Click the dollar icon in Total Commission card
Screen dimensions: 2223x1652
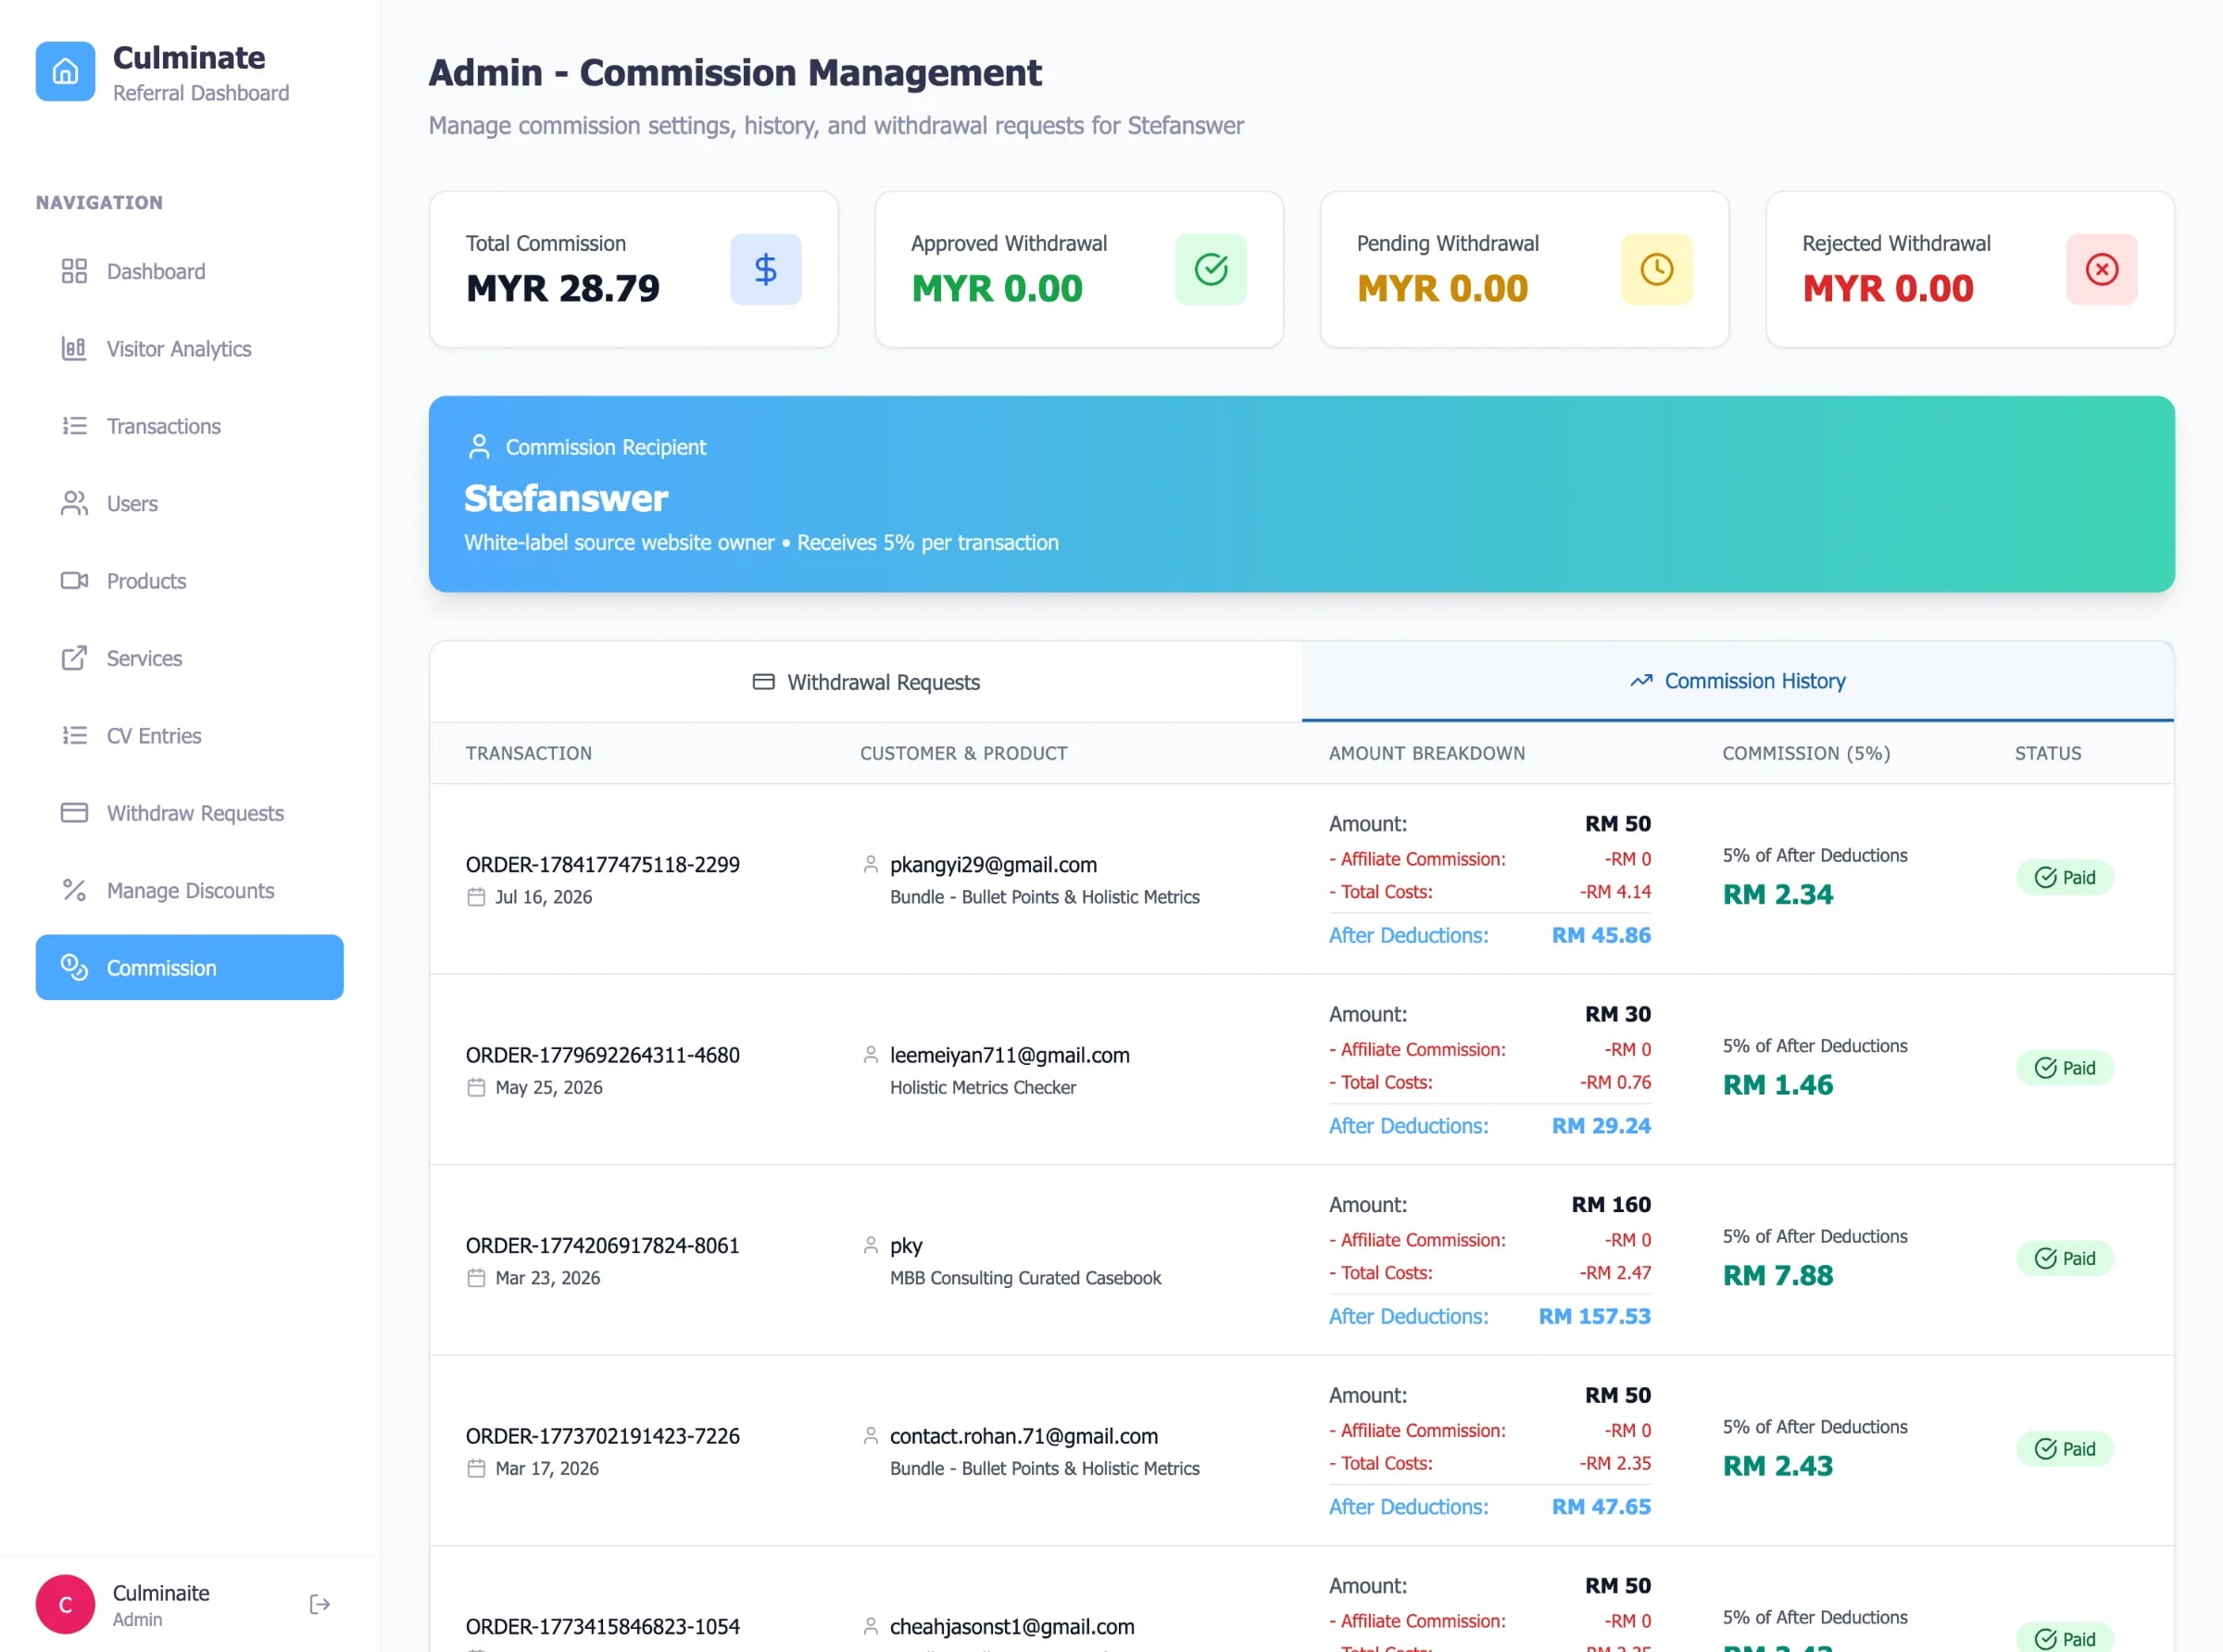[x=765, y=269]
